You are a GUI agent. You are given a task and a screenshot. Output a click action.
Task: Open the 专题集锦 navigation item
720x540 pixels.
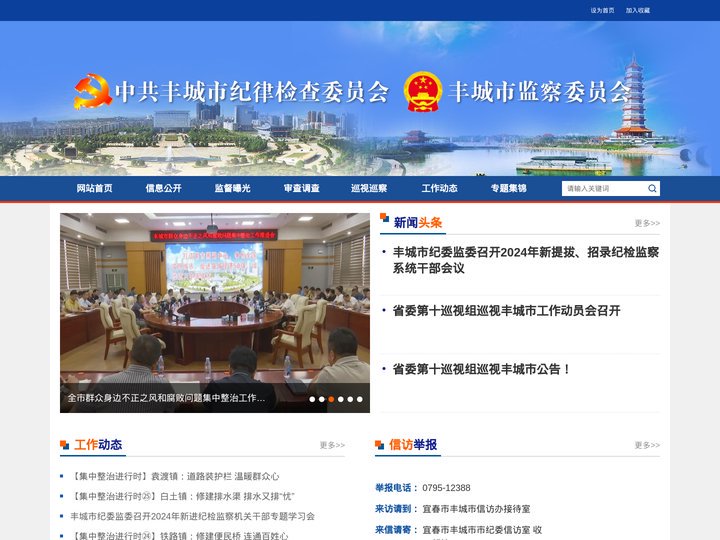508,188
